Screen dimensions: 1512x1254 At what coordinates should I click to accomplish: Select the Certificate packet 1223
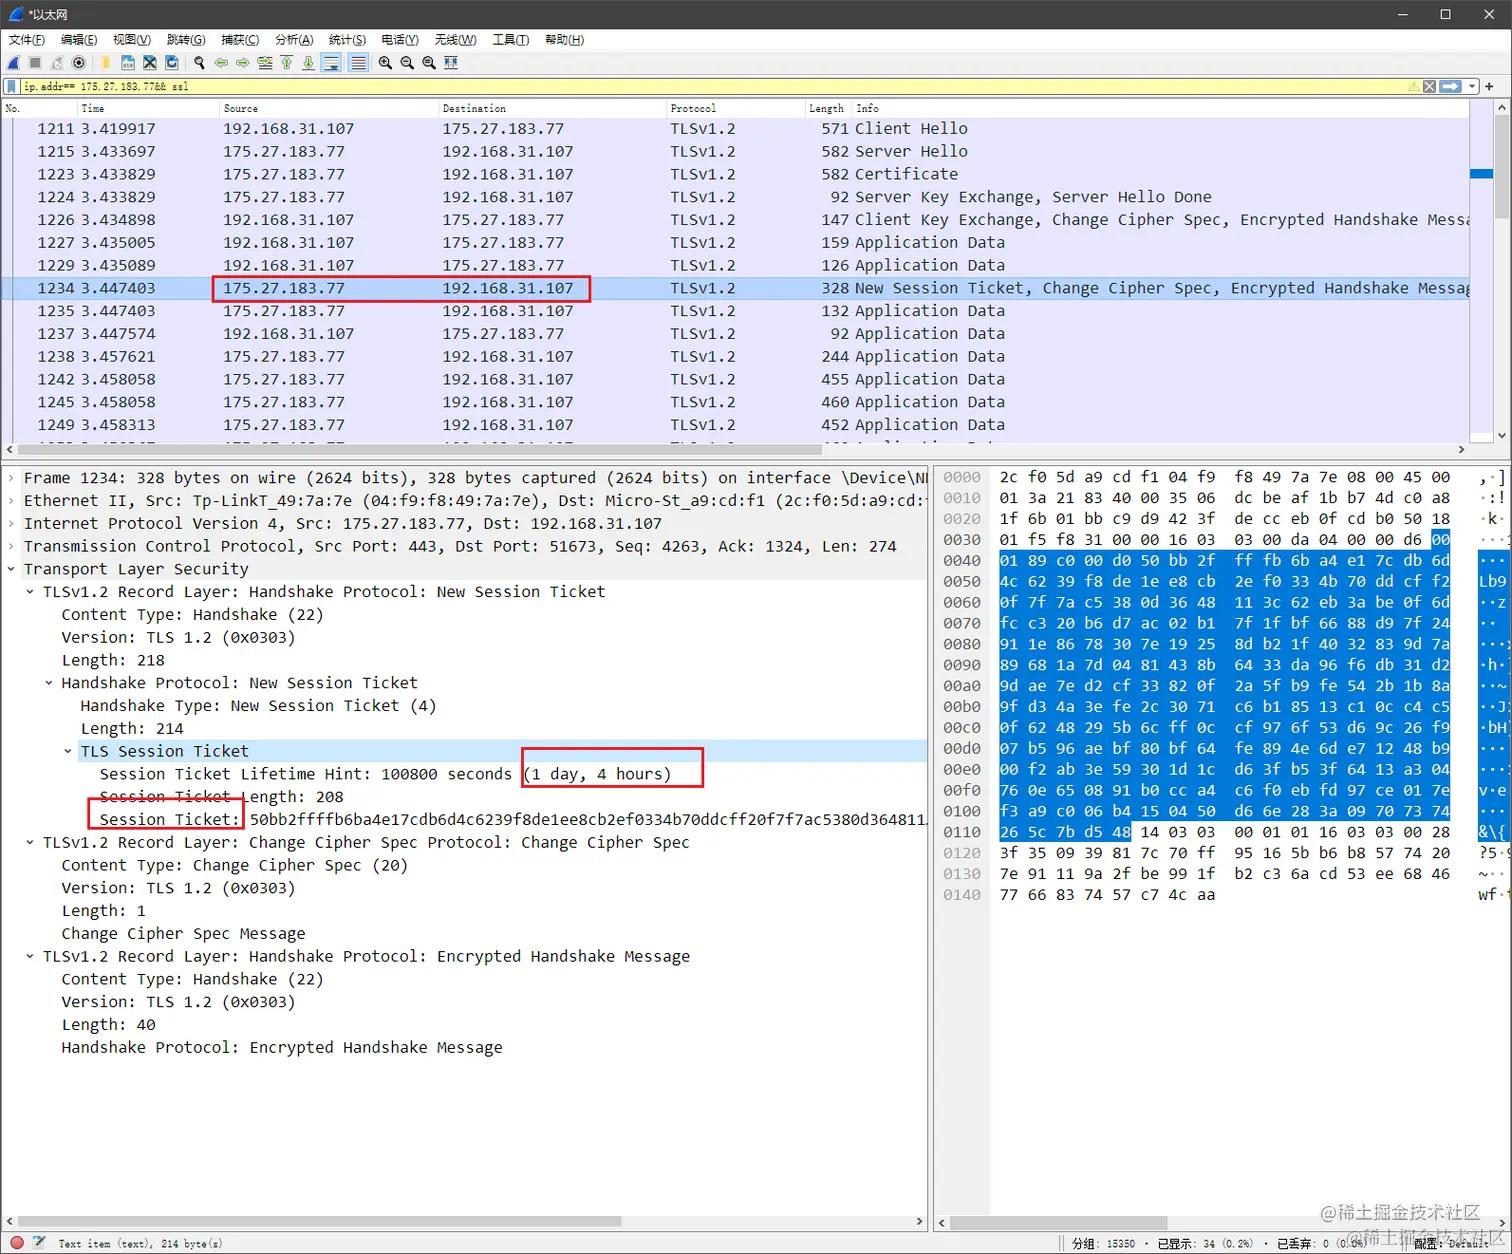736,174
